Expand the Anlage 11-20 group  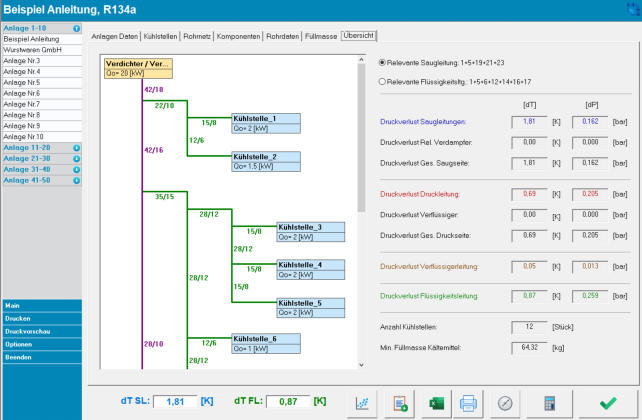(x=77, y=147)
